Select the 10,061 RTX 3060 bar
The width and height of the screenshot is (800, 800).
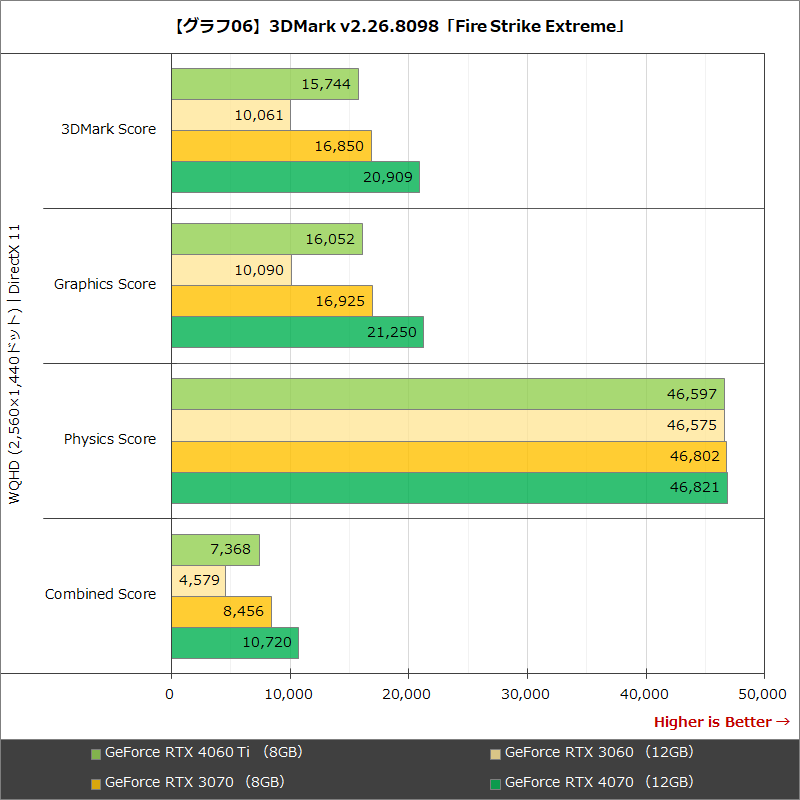230,114
